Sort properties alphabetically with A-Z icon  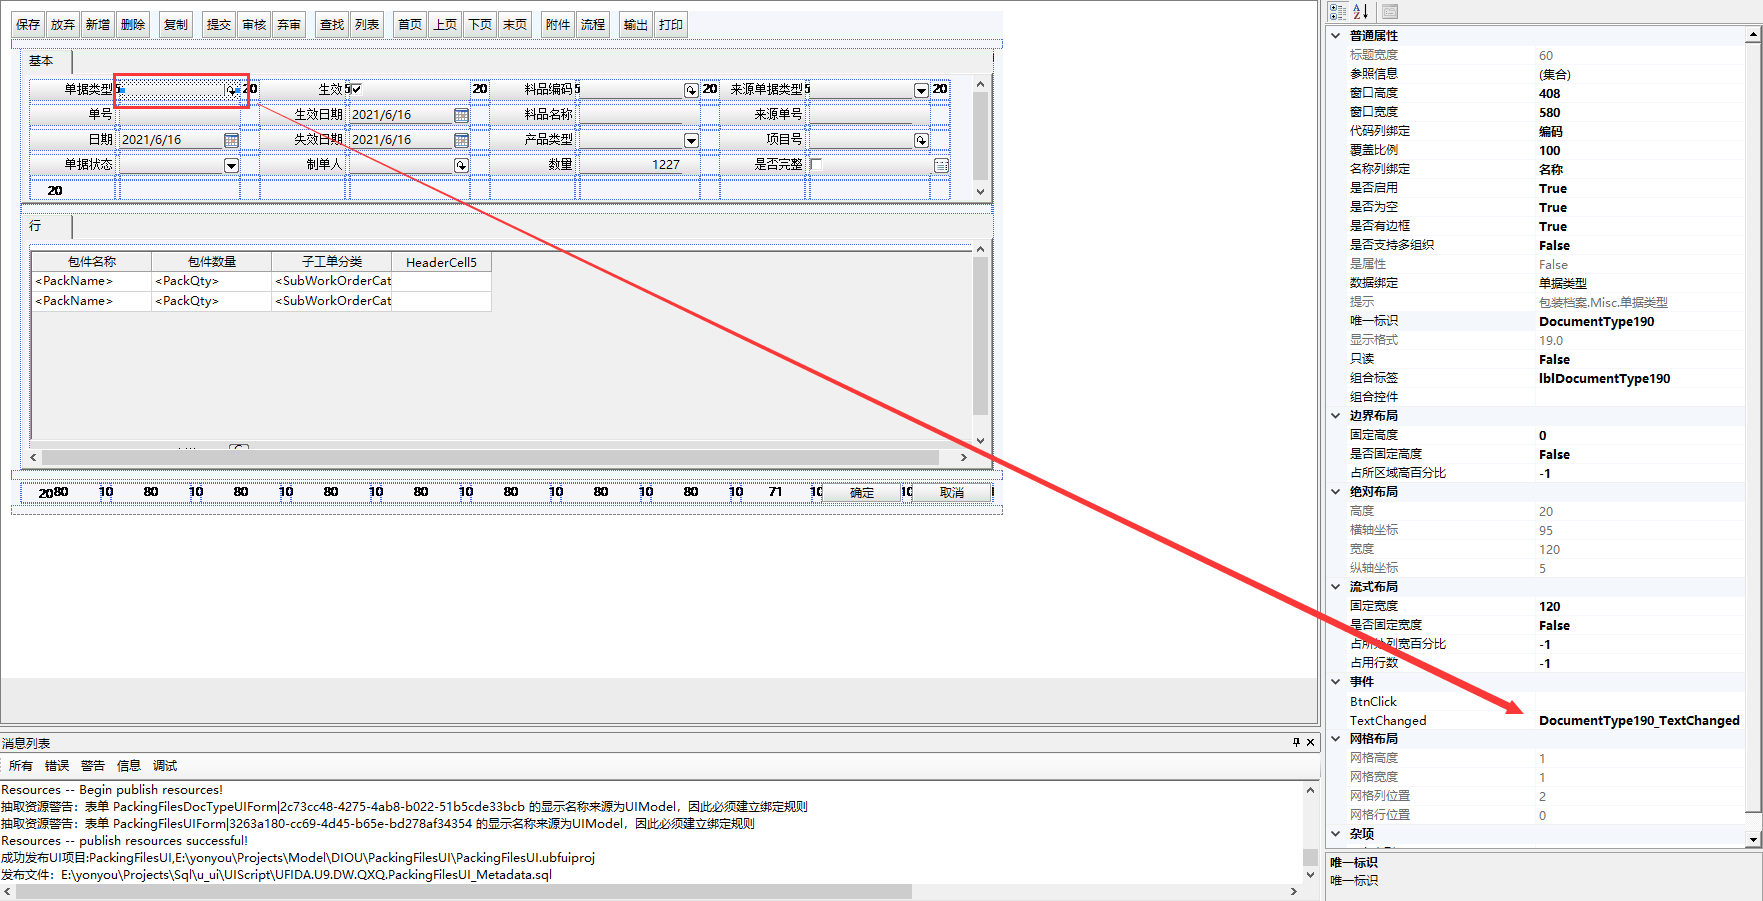click(x=1361, y=12)
